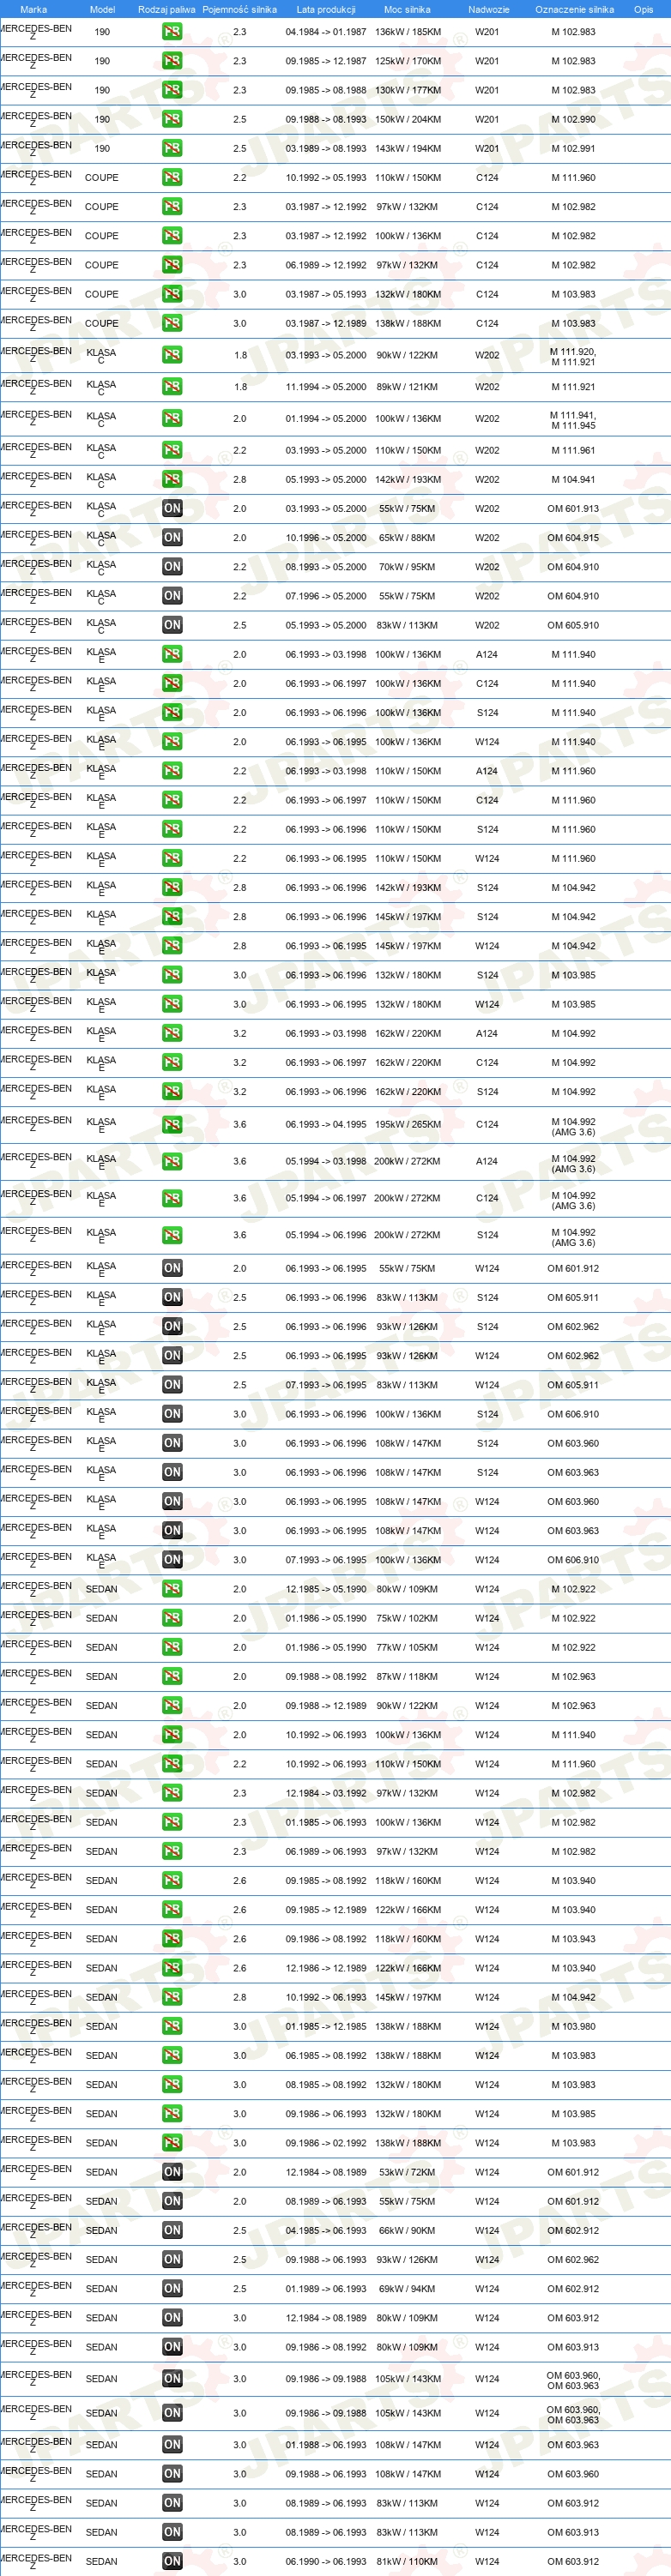Image resolution: width=671 pixels, height=2576 pixels.
Task: Click the engine code M 102.990
Action: click(x=573, y=119)
